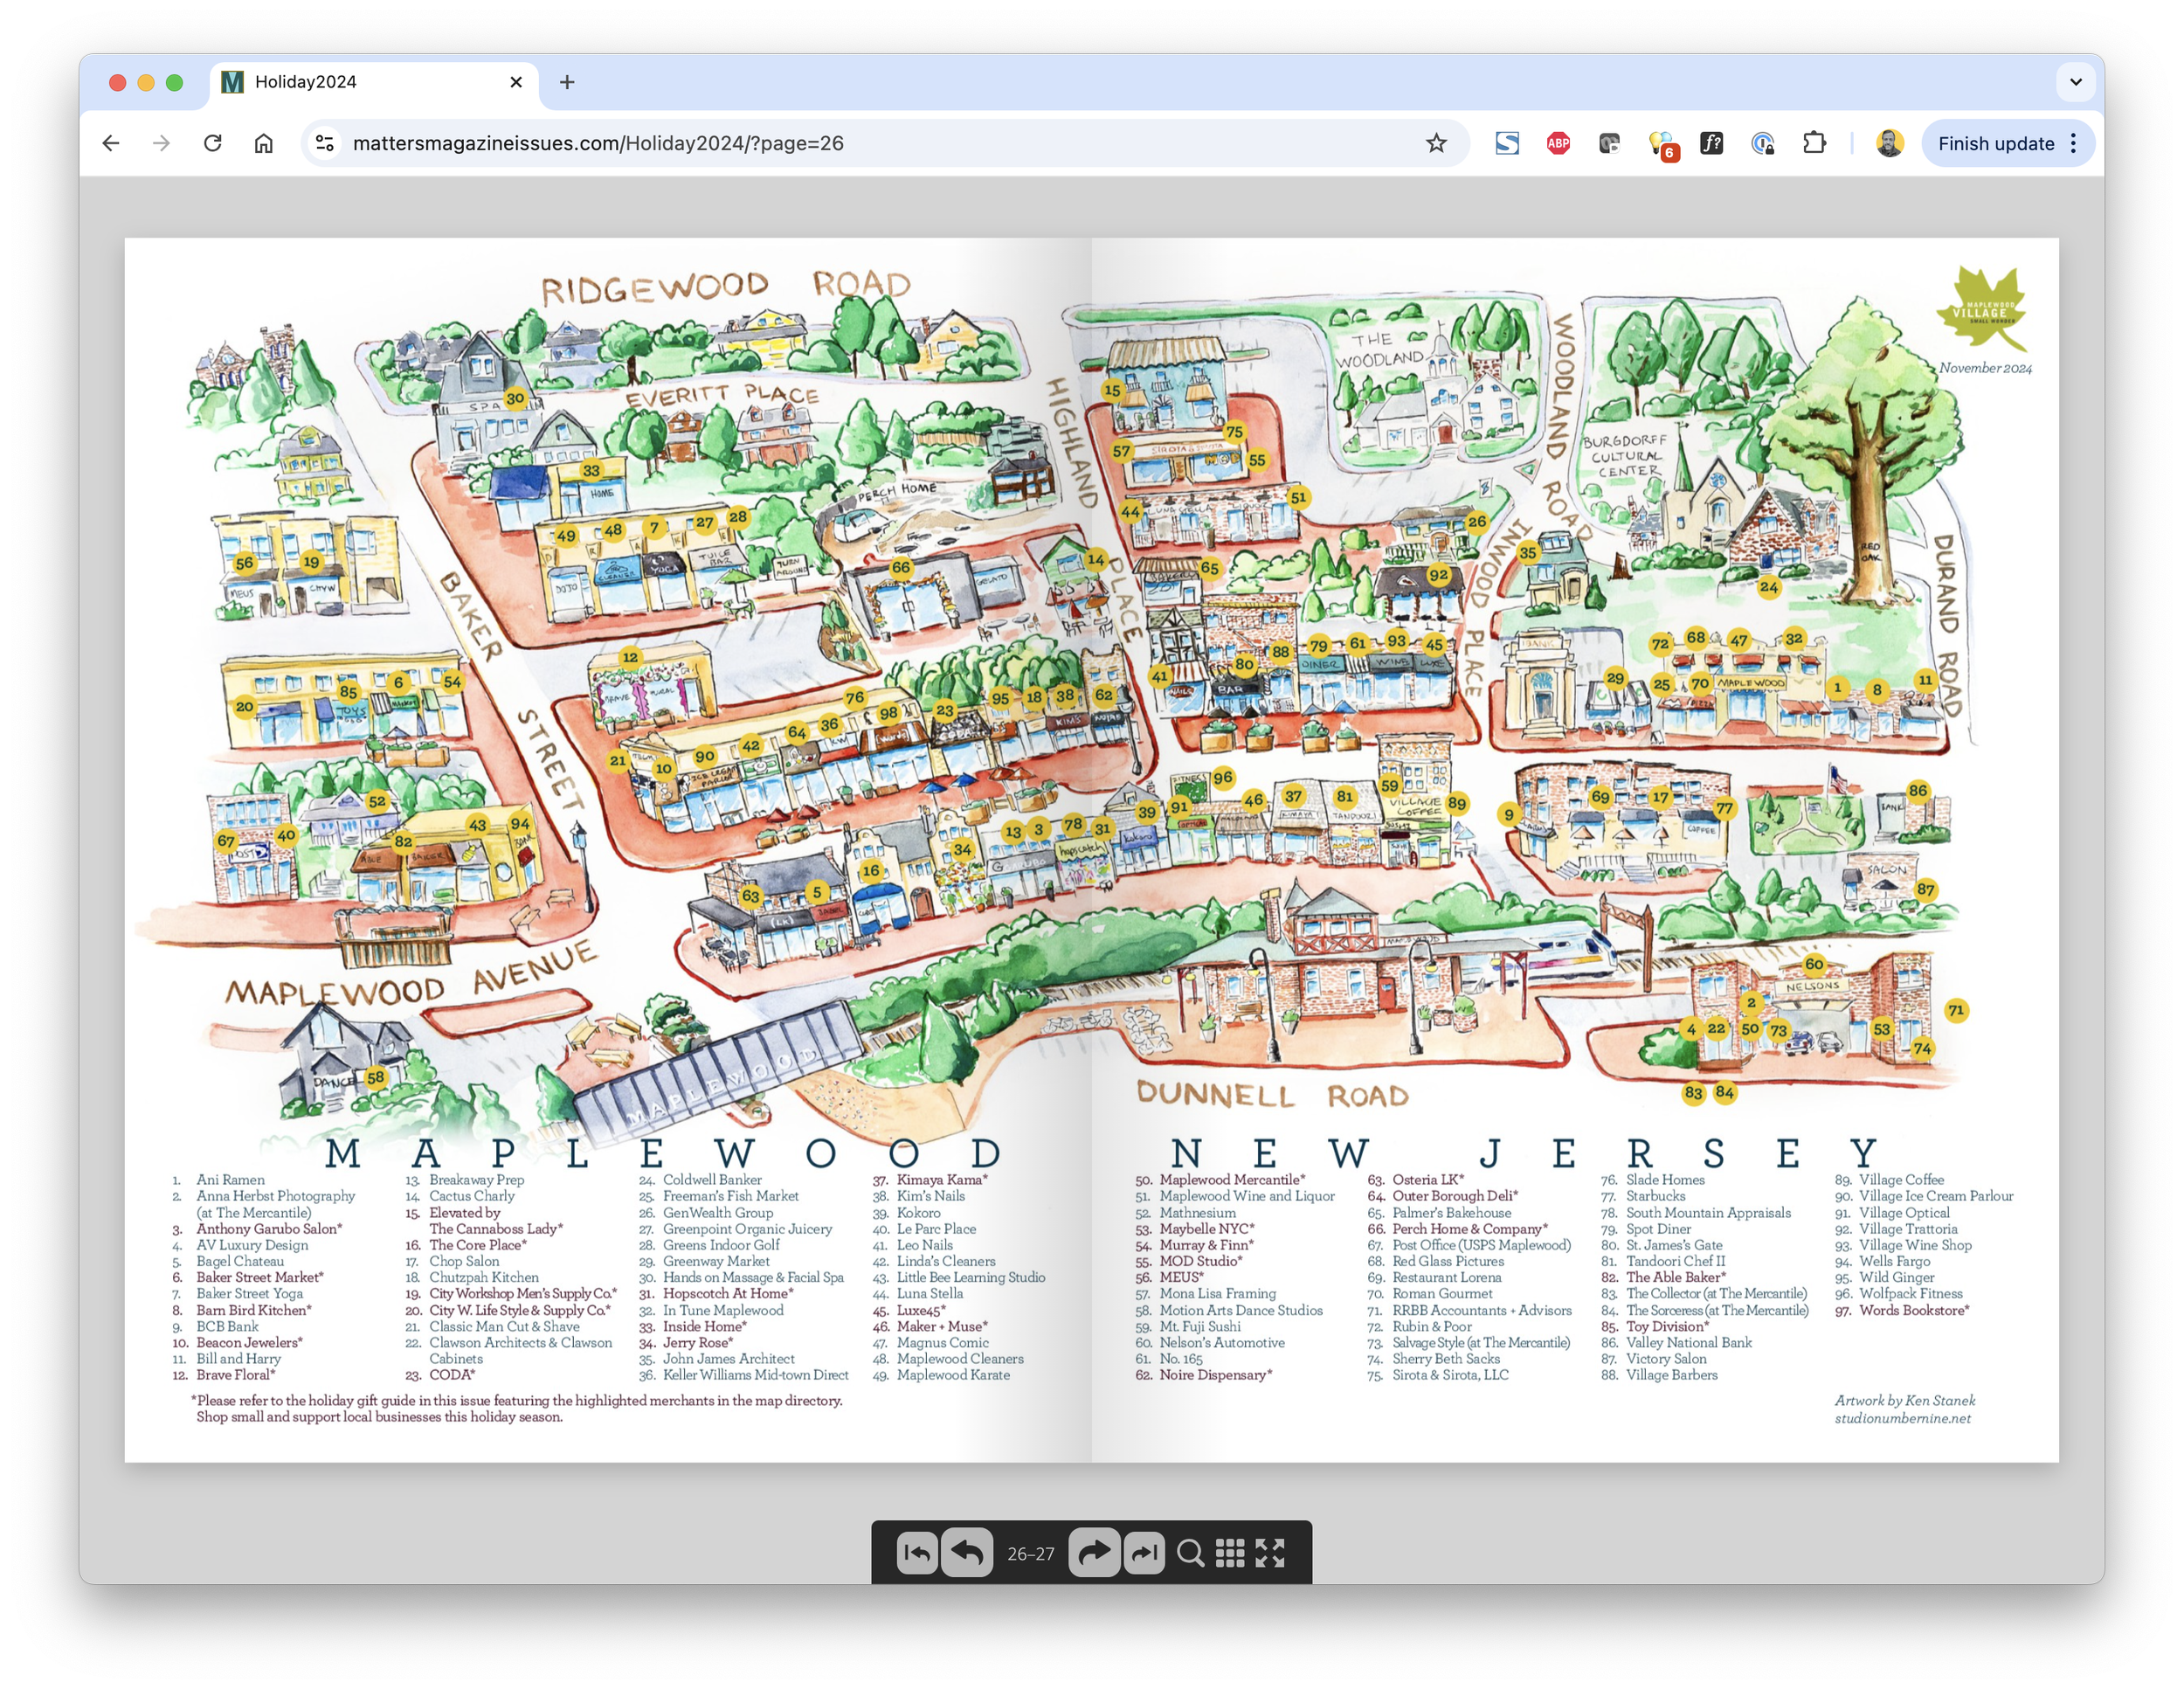Click directory entry "CODA*"

click(x=452, y=1375)
